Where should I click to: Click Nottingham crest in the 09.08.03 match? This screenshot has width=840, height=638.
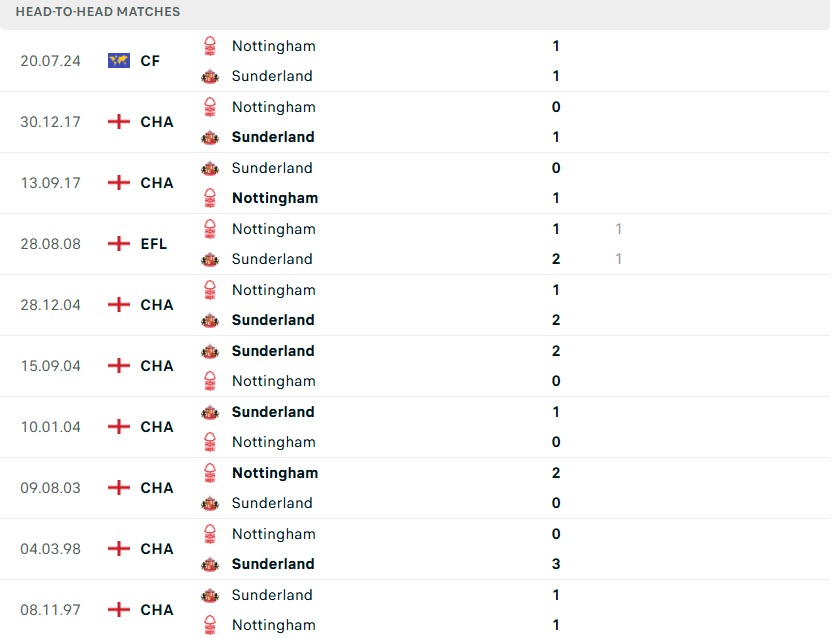210,473
